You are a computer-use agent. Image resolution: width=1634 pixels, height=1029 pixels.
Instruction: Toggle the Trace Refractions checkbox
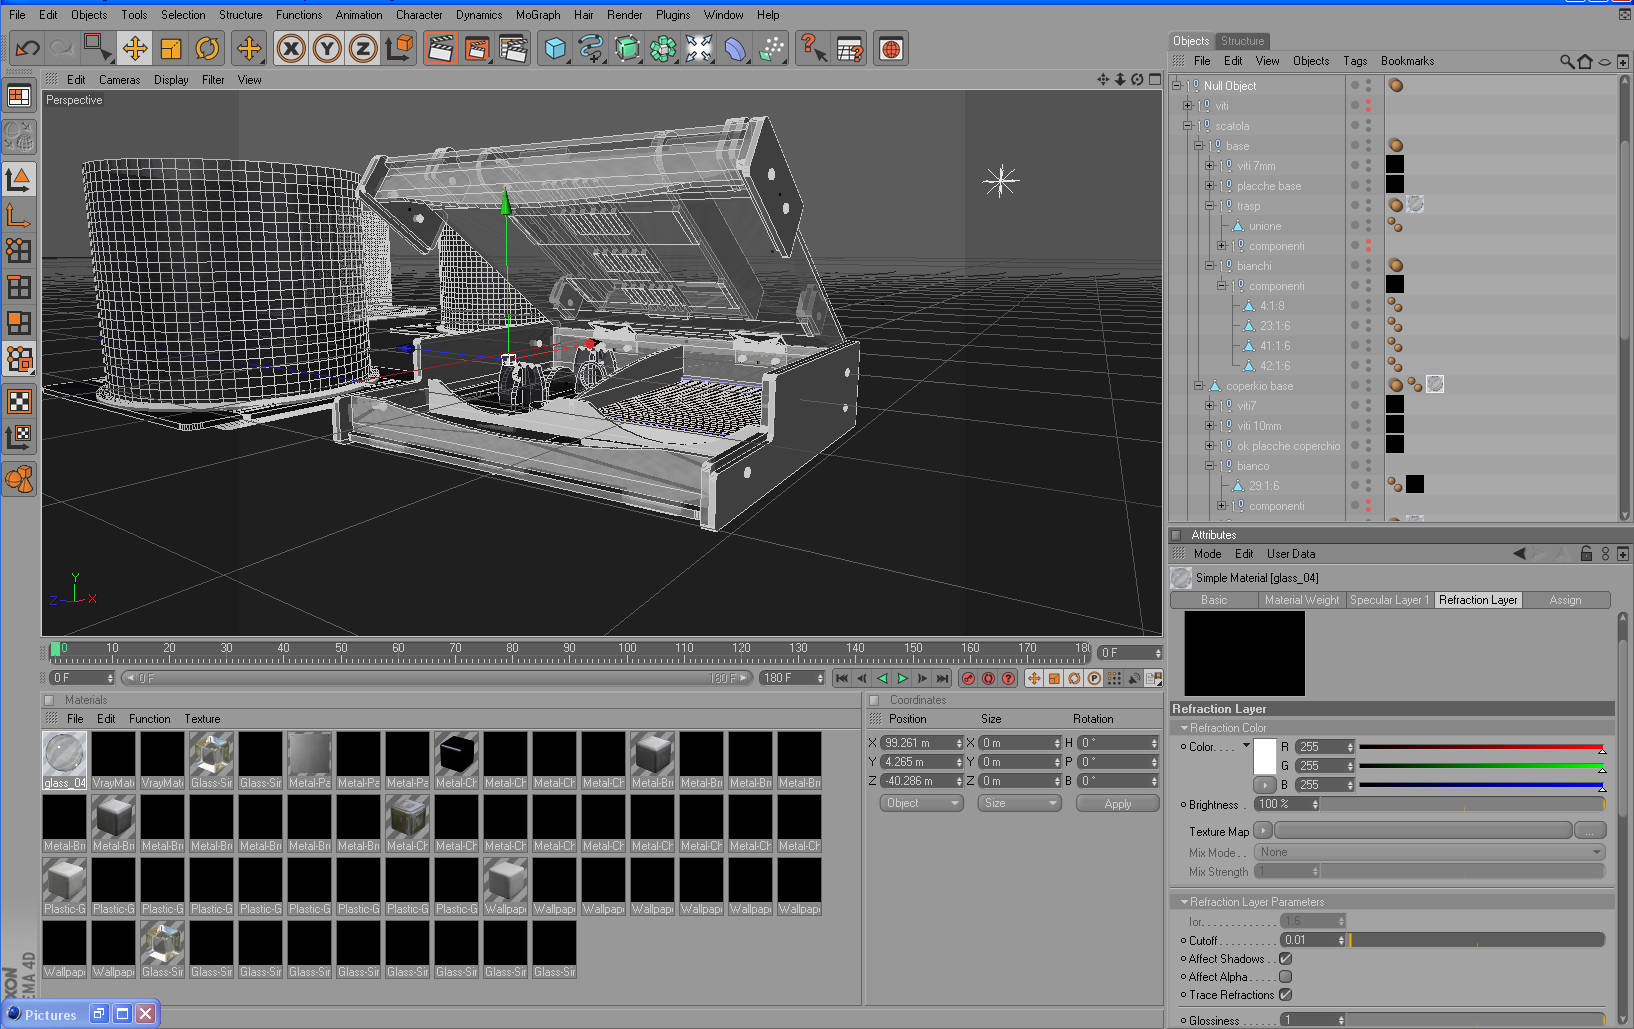1285,995
